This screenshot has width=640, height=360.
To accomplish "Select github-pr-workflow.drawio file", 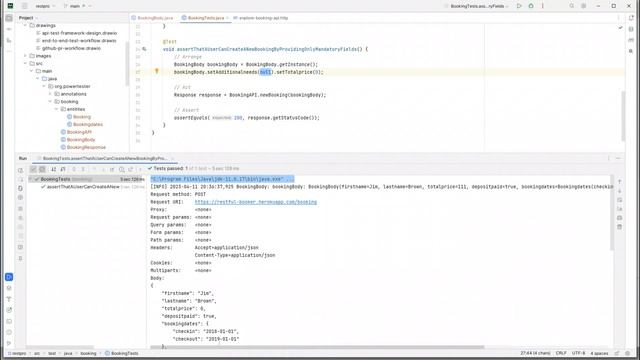I will (x=71, y=48).
